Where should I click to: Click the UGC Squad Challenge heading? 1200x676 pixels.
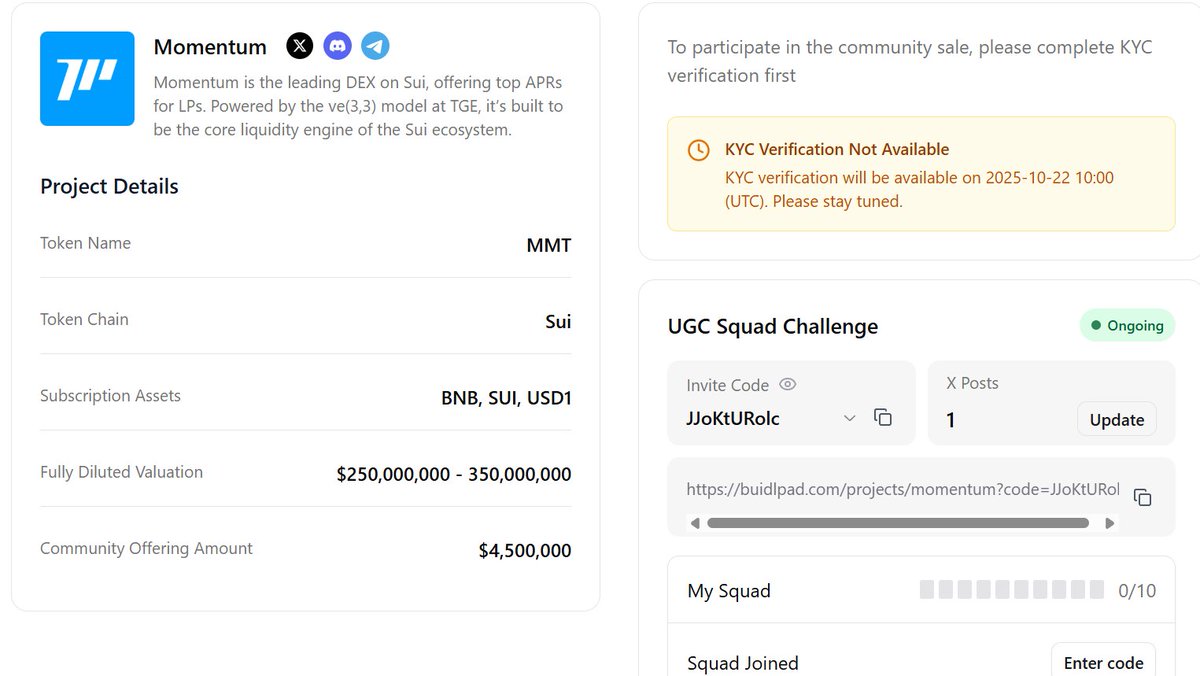tap(772, 327)
